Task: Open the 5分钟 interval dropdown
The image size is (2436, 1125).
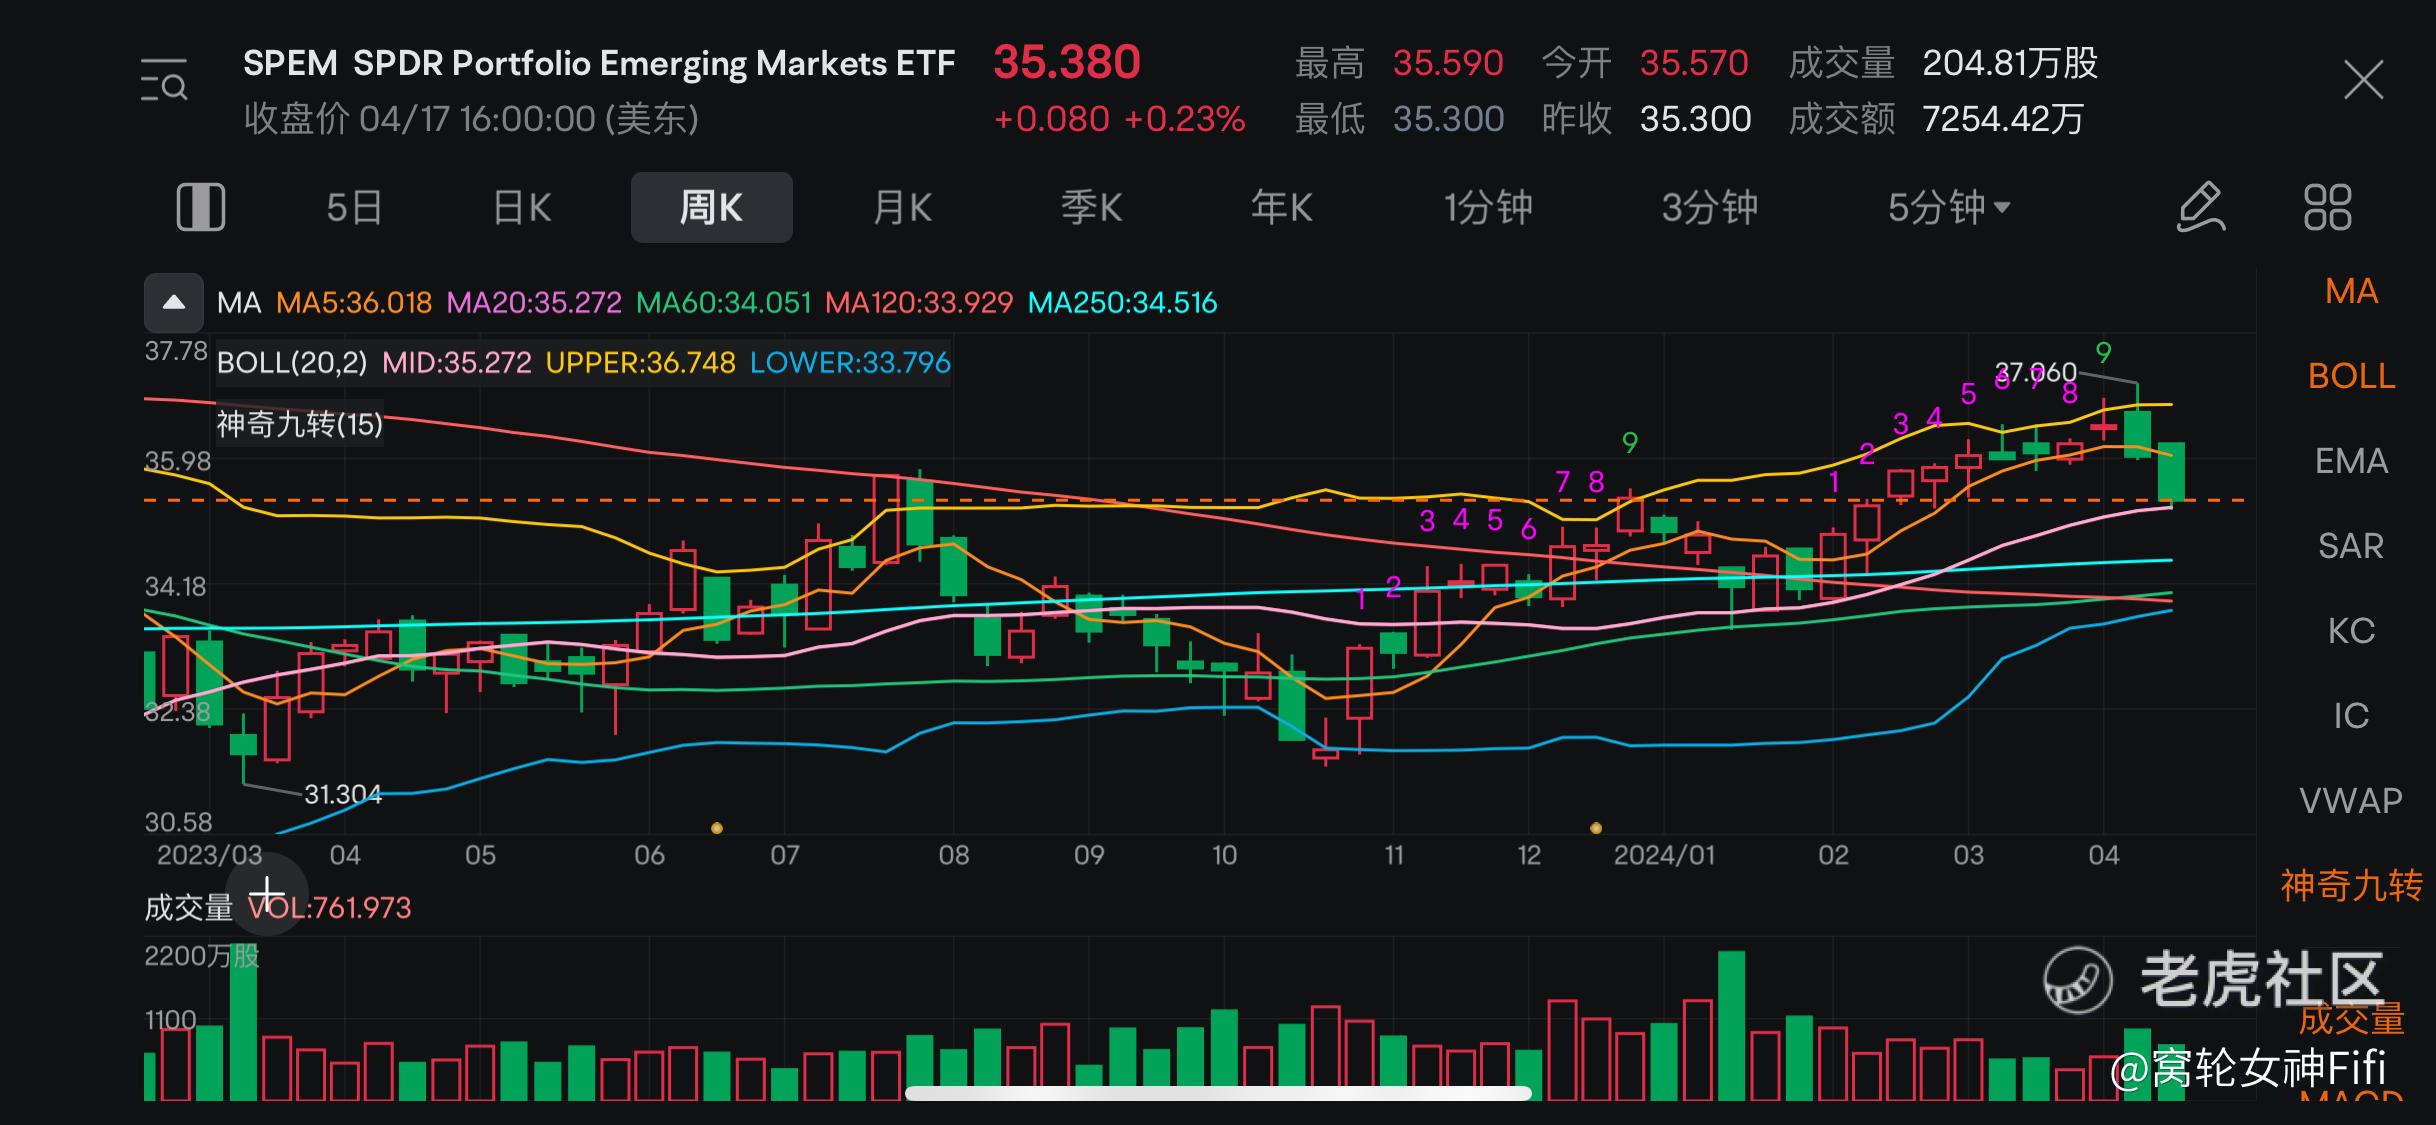Action: click(1948, 208)
